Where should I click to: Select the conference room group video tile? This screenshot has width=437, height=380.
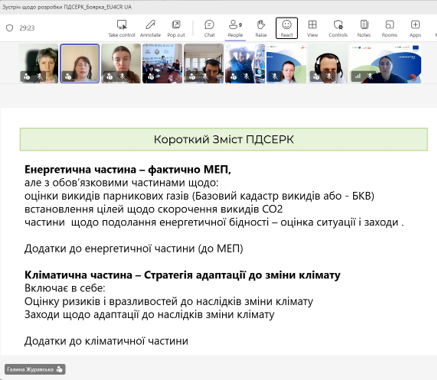pos(162,63)
